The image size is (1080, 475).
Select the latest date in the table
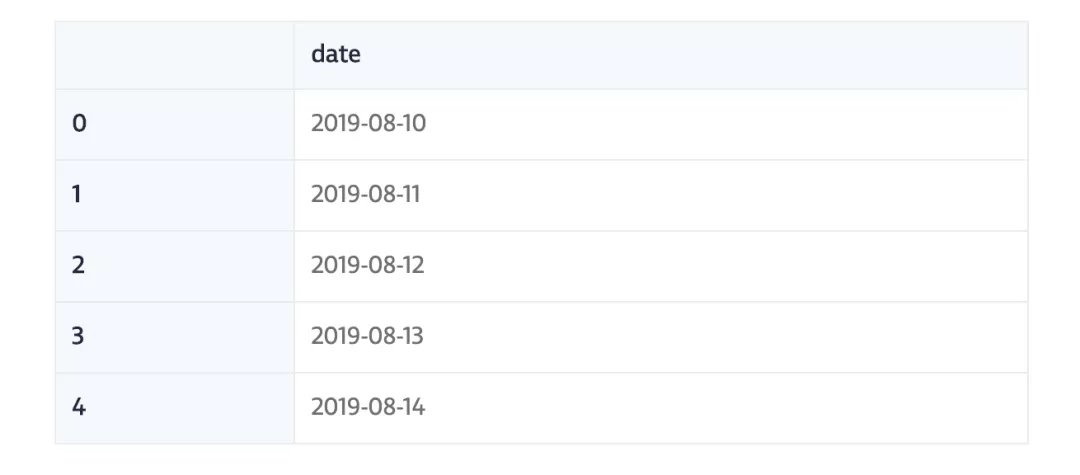(x=368, y=407)
